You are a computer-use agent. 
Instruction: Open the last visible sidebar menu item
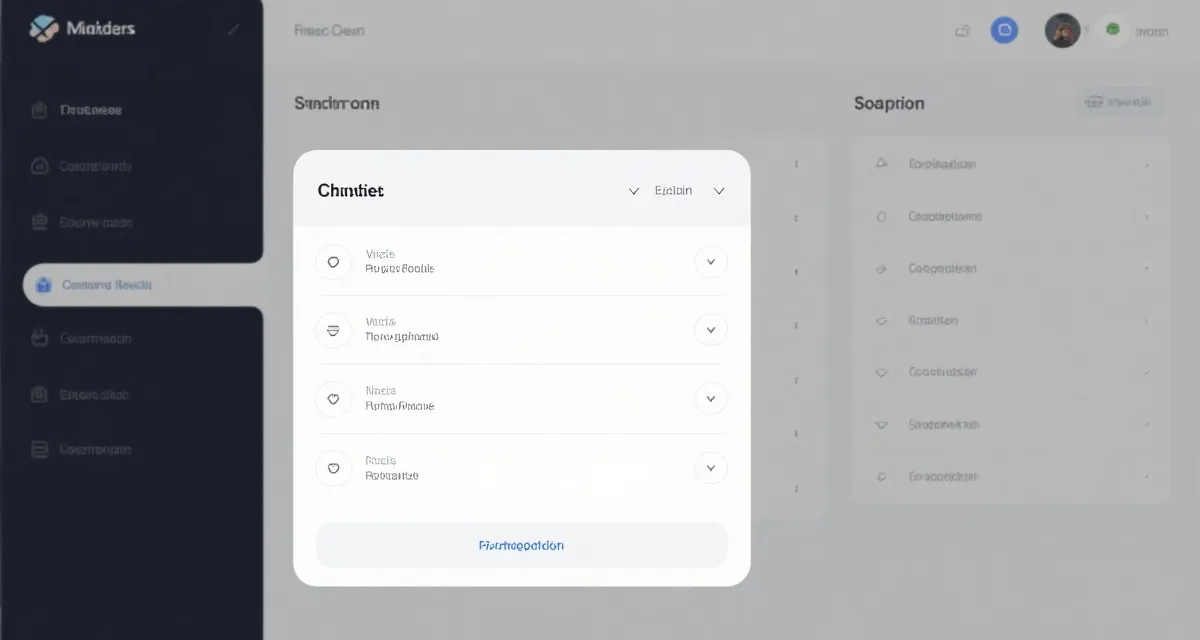click(94, 450)
